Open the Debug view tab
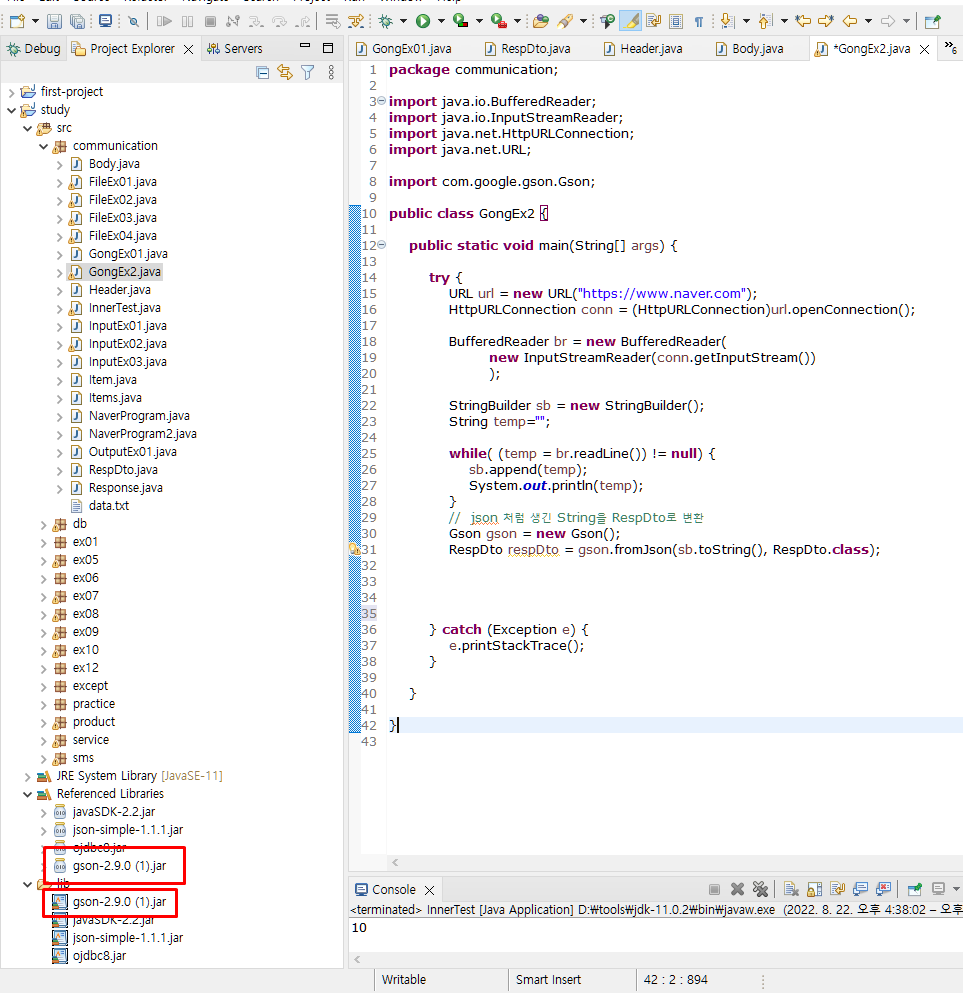Image resolution: width=963 pixels, height=993 pixels. (34, 49)
